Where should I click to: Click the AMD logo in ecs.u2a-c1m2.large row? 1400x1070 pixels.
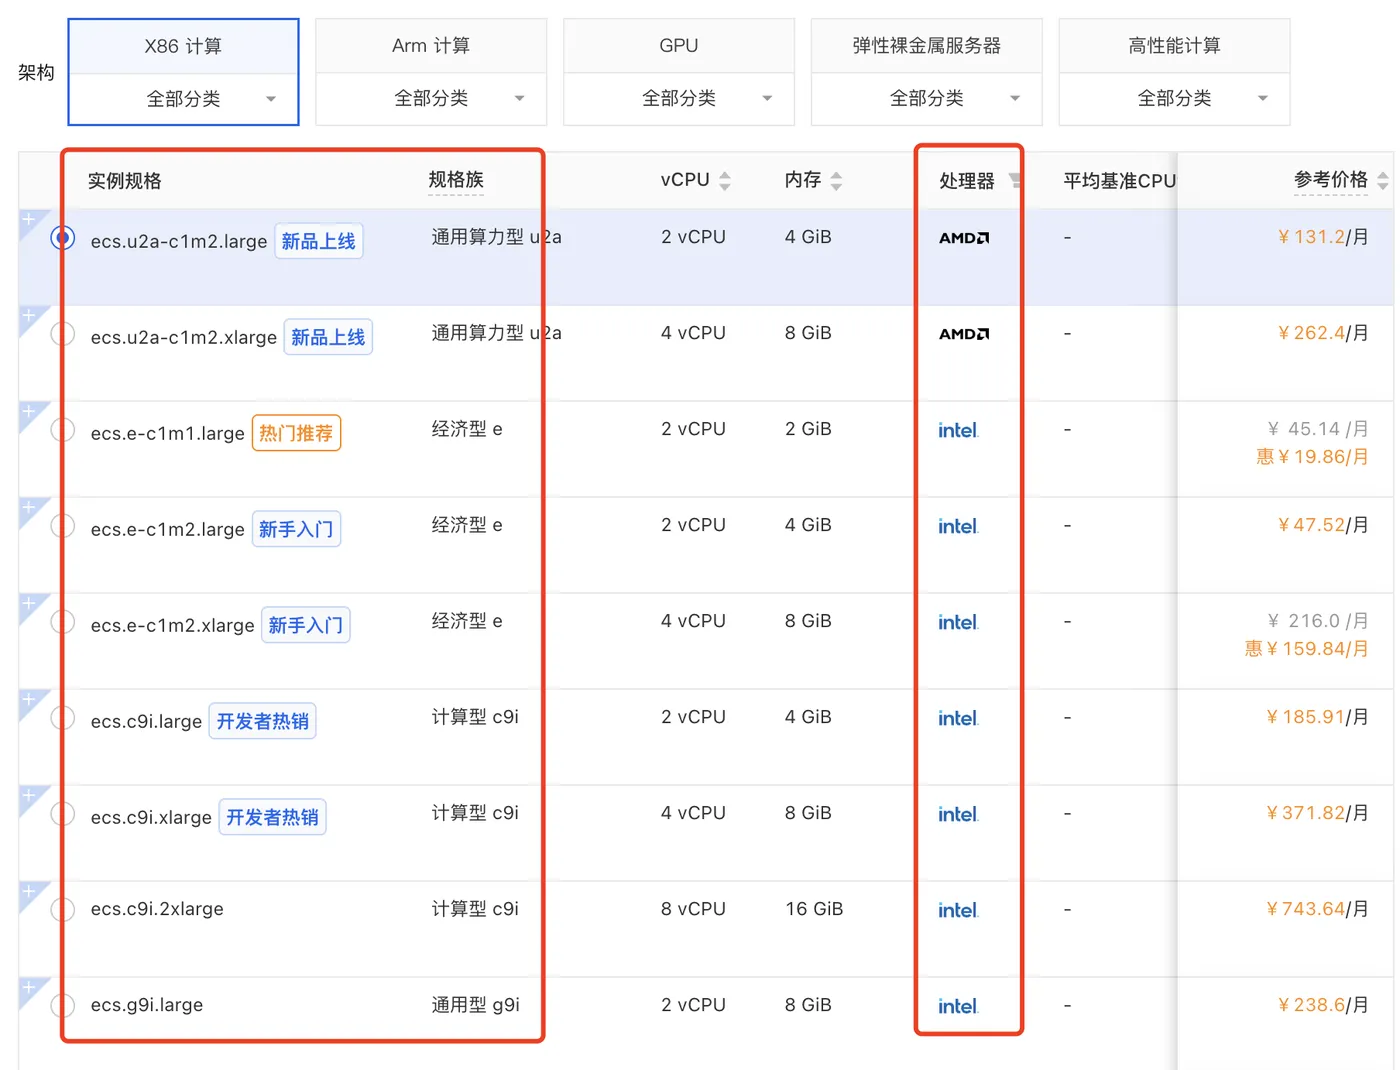pos(964,238)
